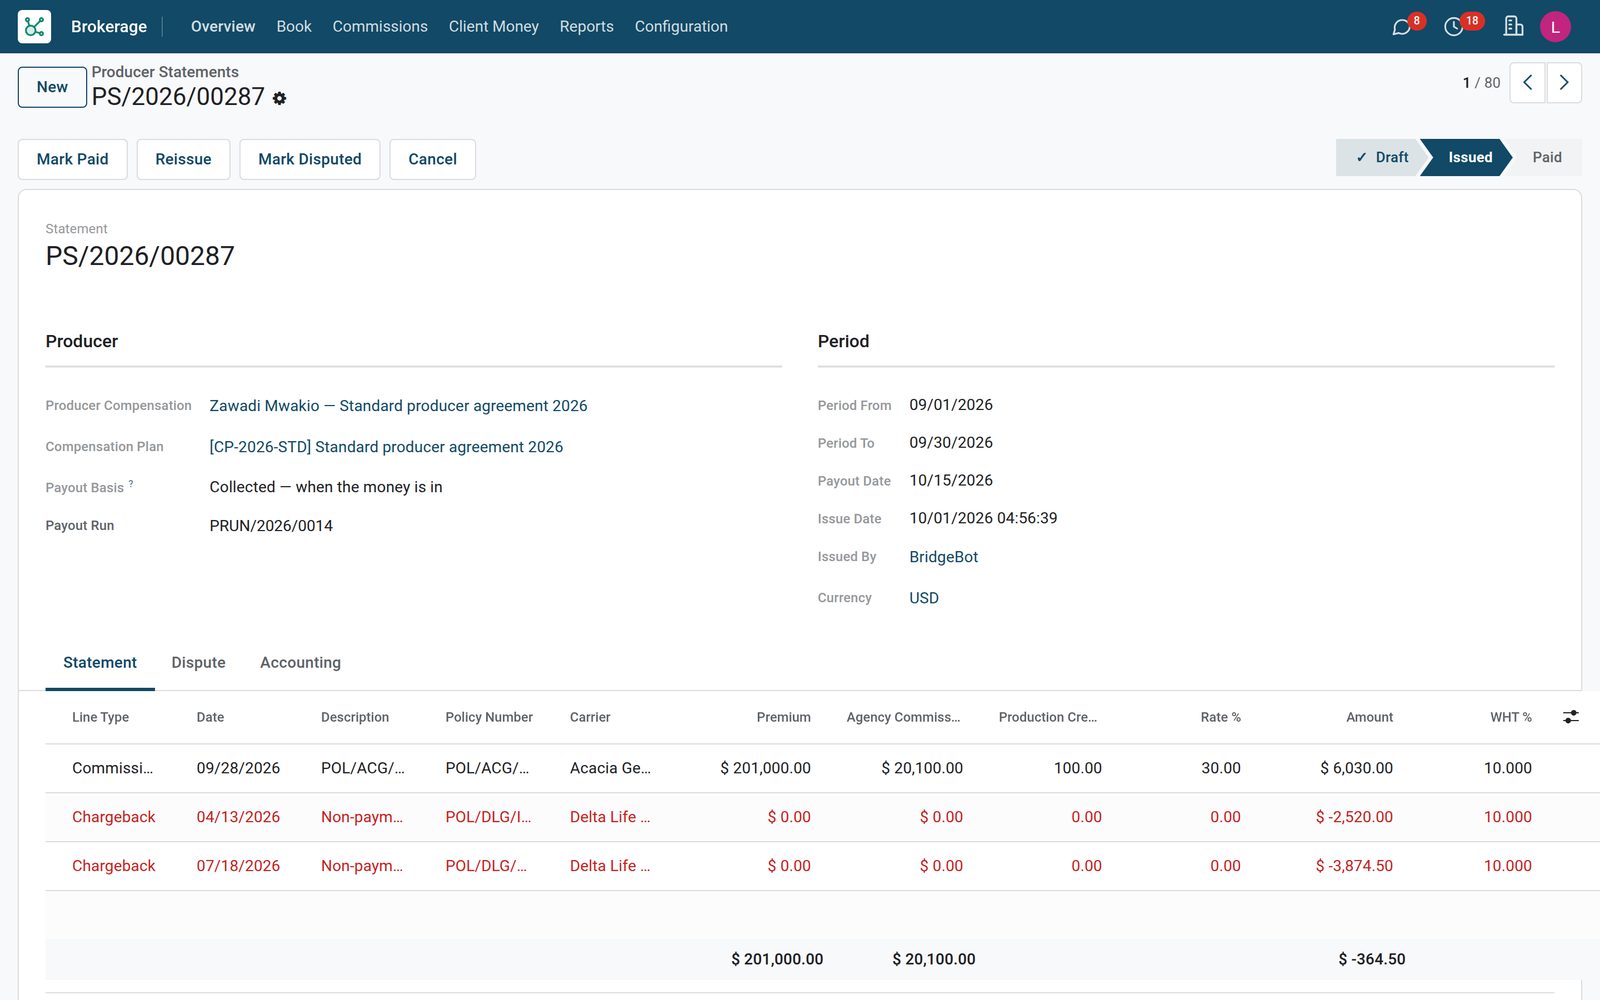Go to the next record arrow
1600x1000 pixels.
click(x=1564, y=83)
